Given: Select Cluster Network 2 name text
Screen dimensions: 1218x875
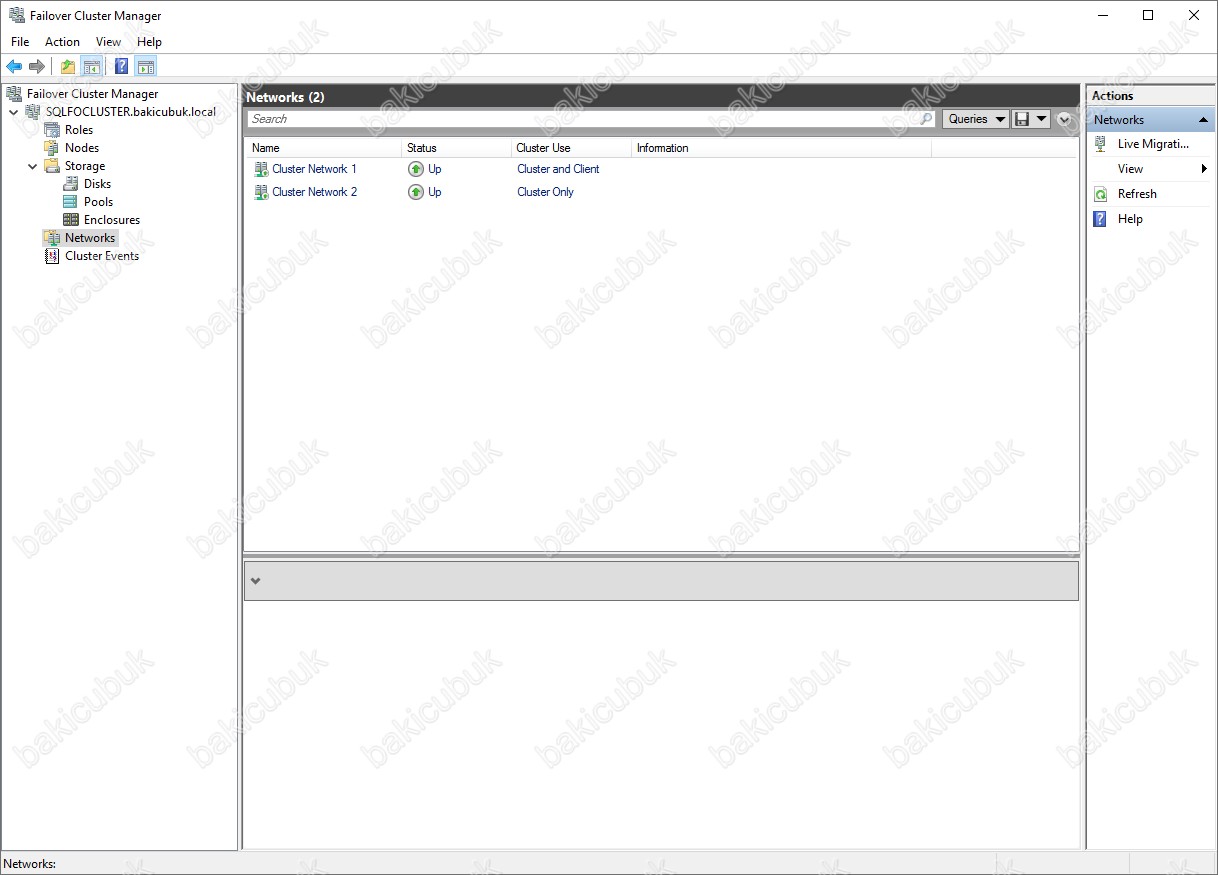Looking at the screenshot, I should (314, 192).
